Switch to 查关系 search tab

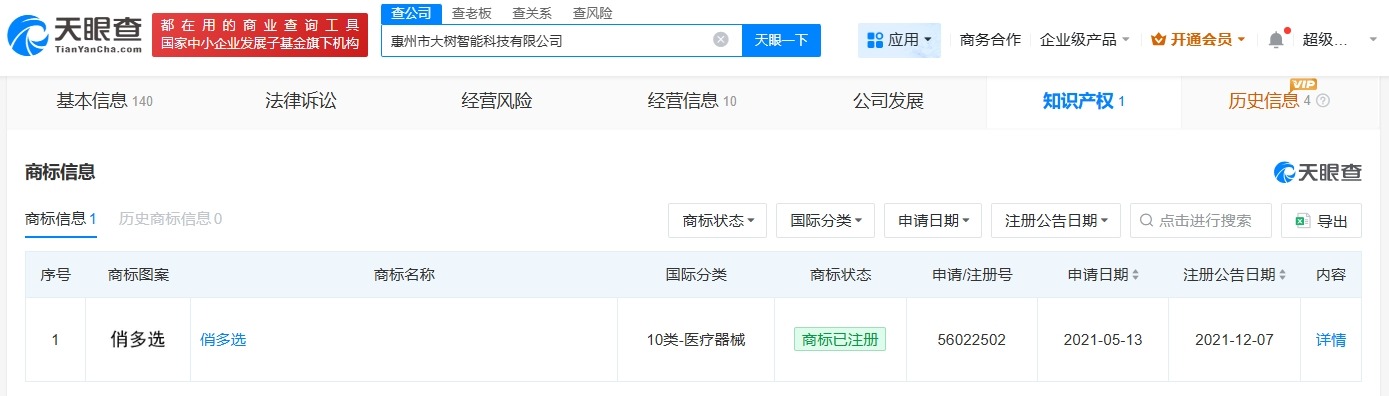[532, 13]
